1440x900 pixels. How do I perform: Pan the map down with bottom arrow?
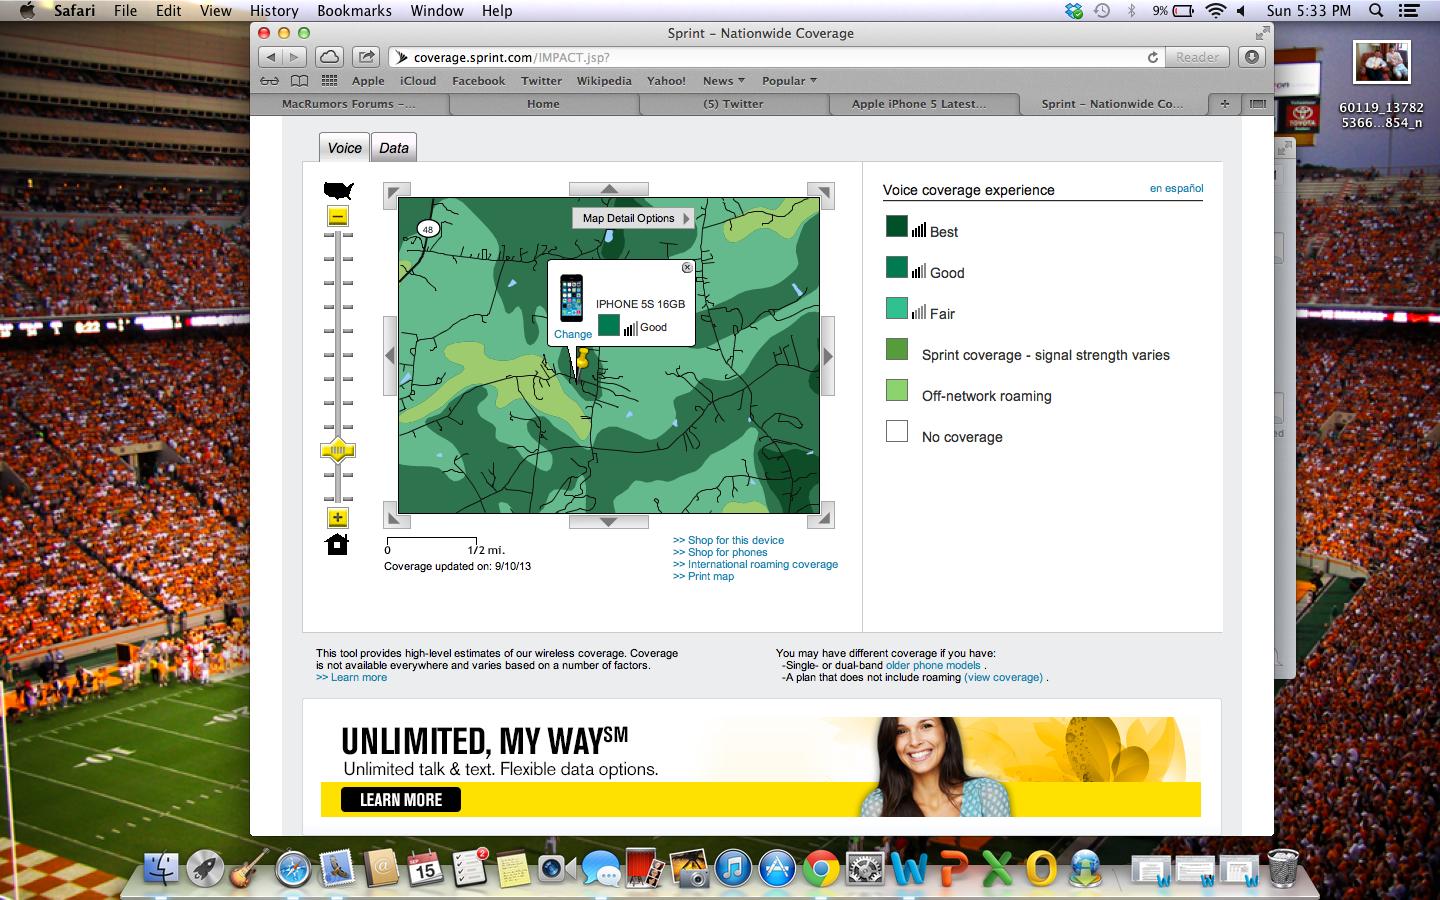point(609,522)
